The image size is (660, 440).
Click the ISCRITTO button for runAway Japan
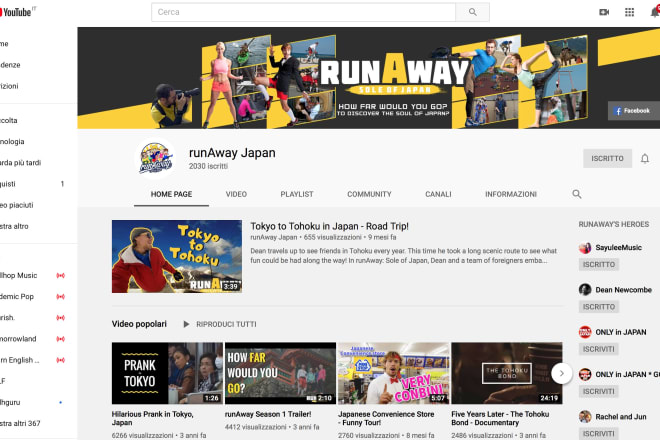coord(607,158)
